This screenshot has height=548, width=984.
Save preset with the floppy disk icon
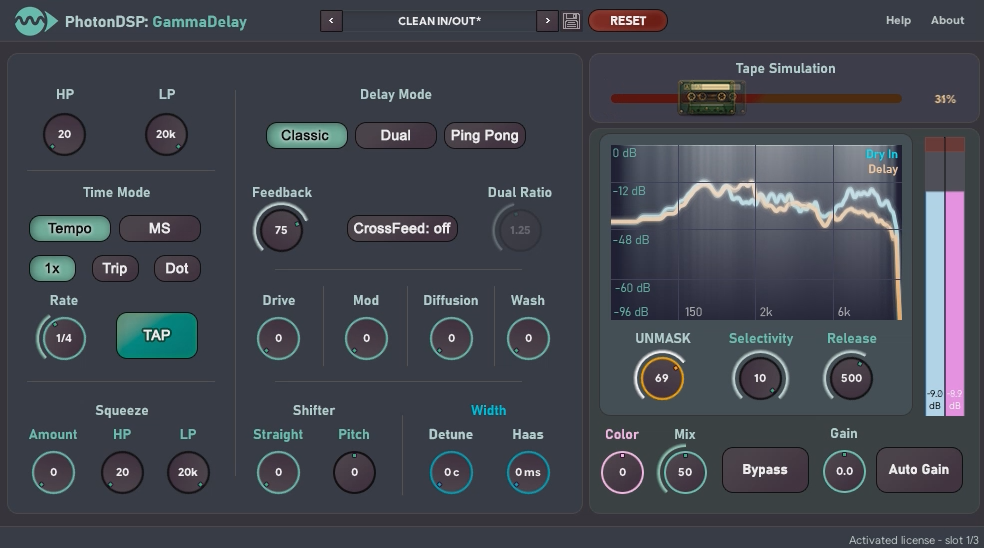tap(571, 21)
